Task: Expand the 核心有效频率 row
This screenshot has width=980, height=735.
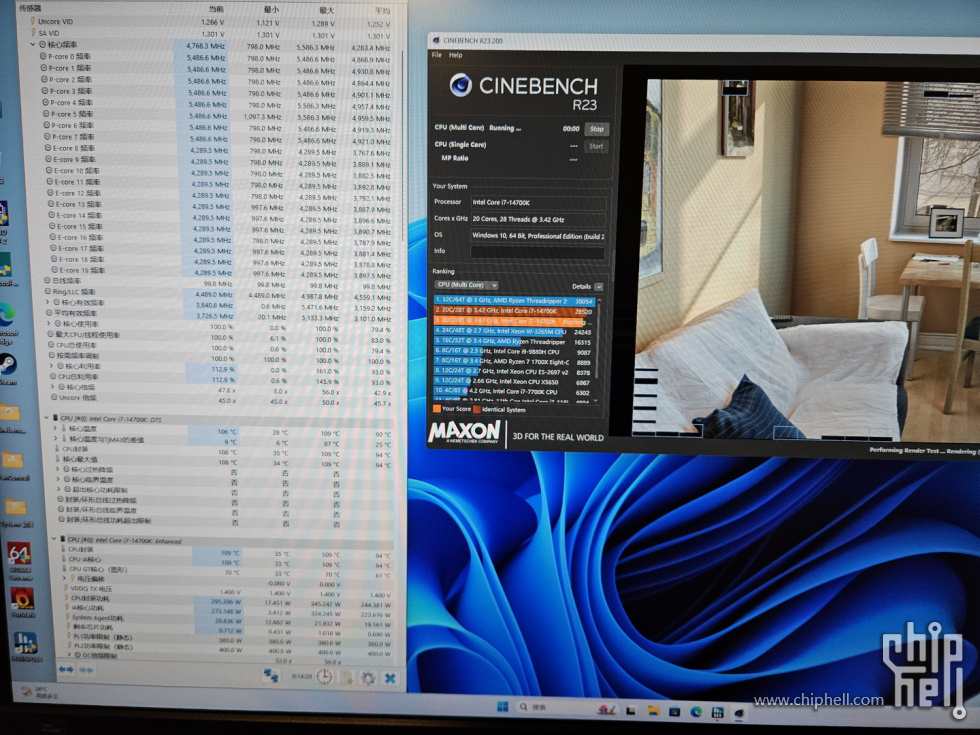Action: click(48, 302)
